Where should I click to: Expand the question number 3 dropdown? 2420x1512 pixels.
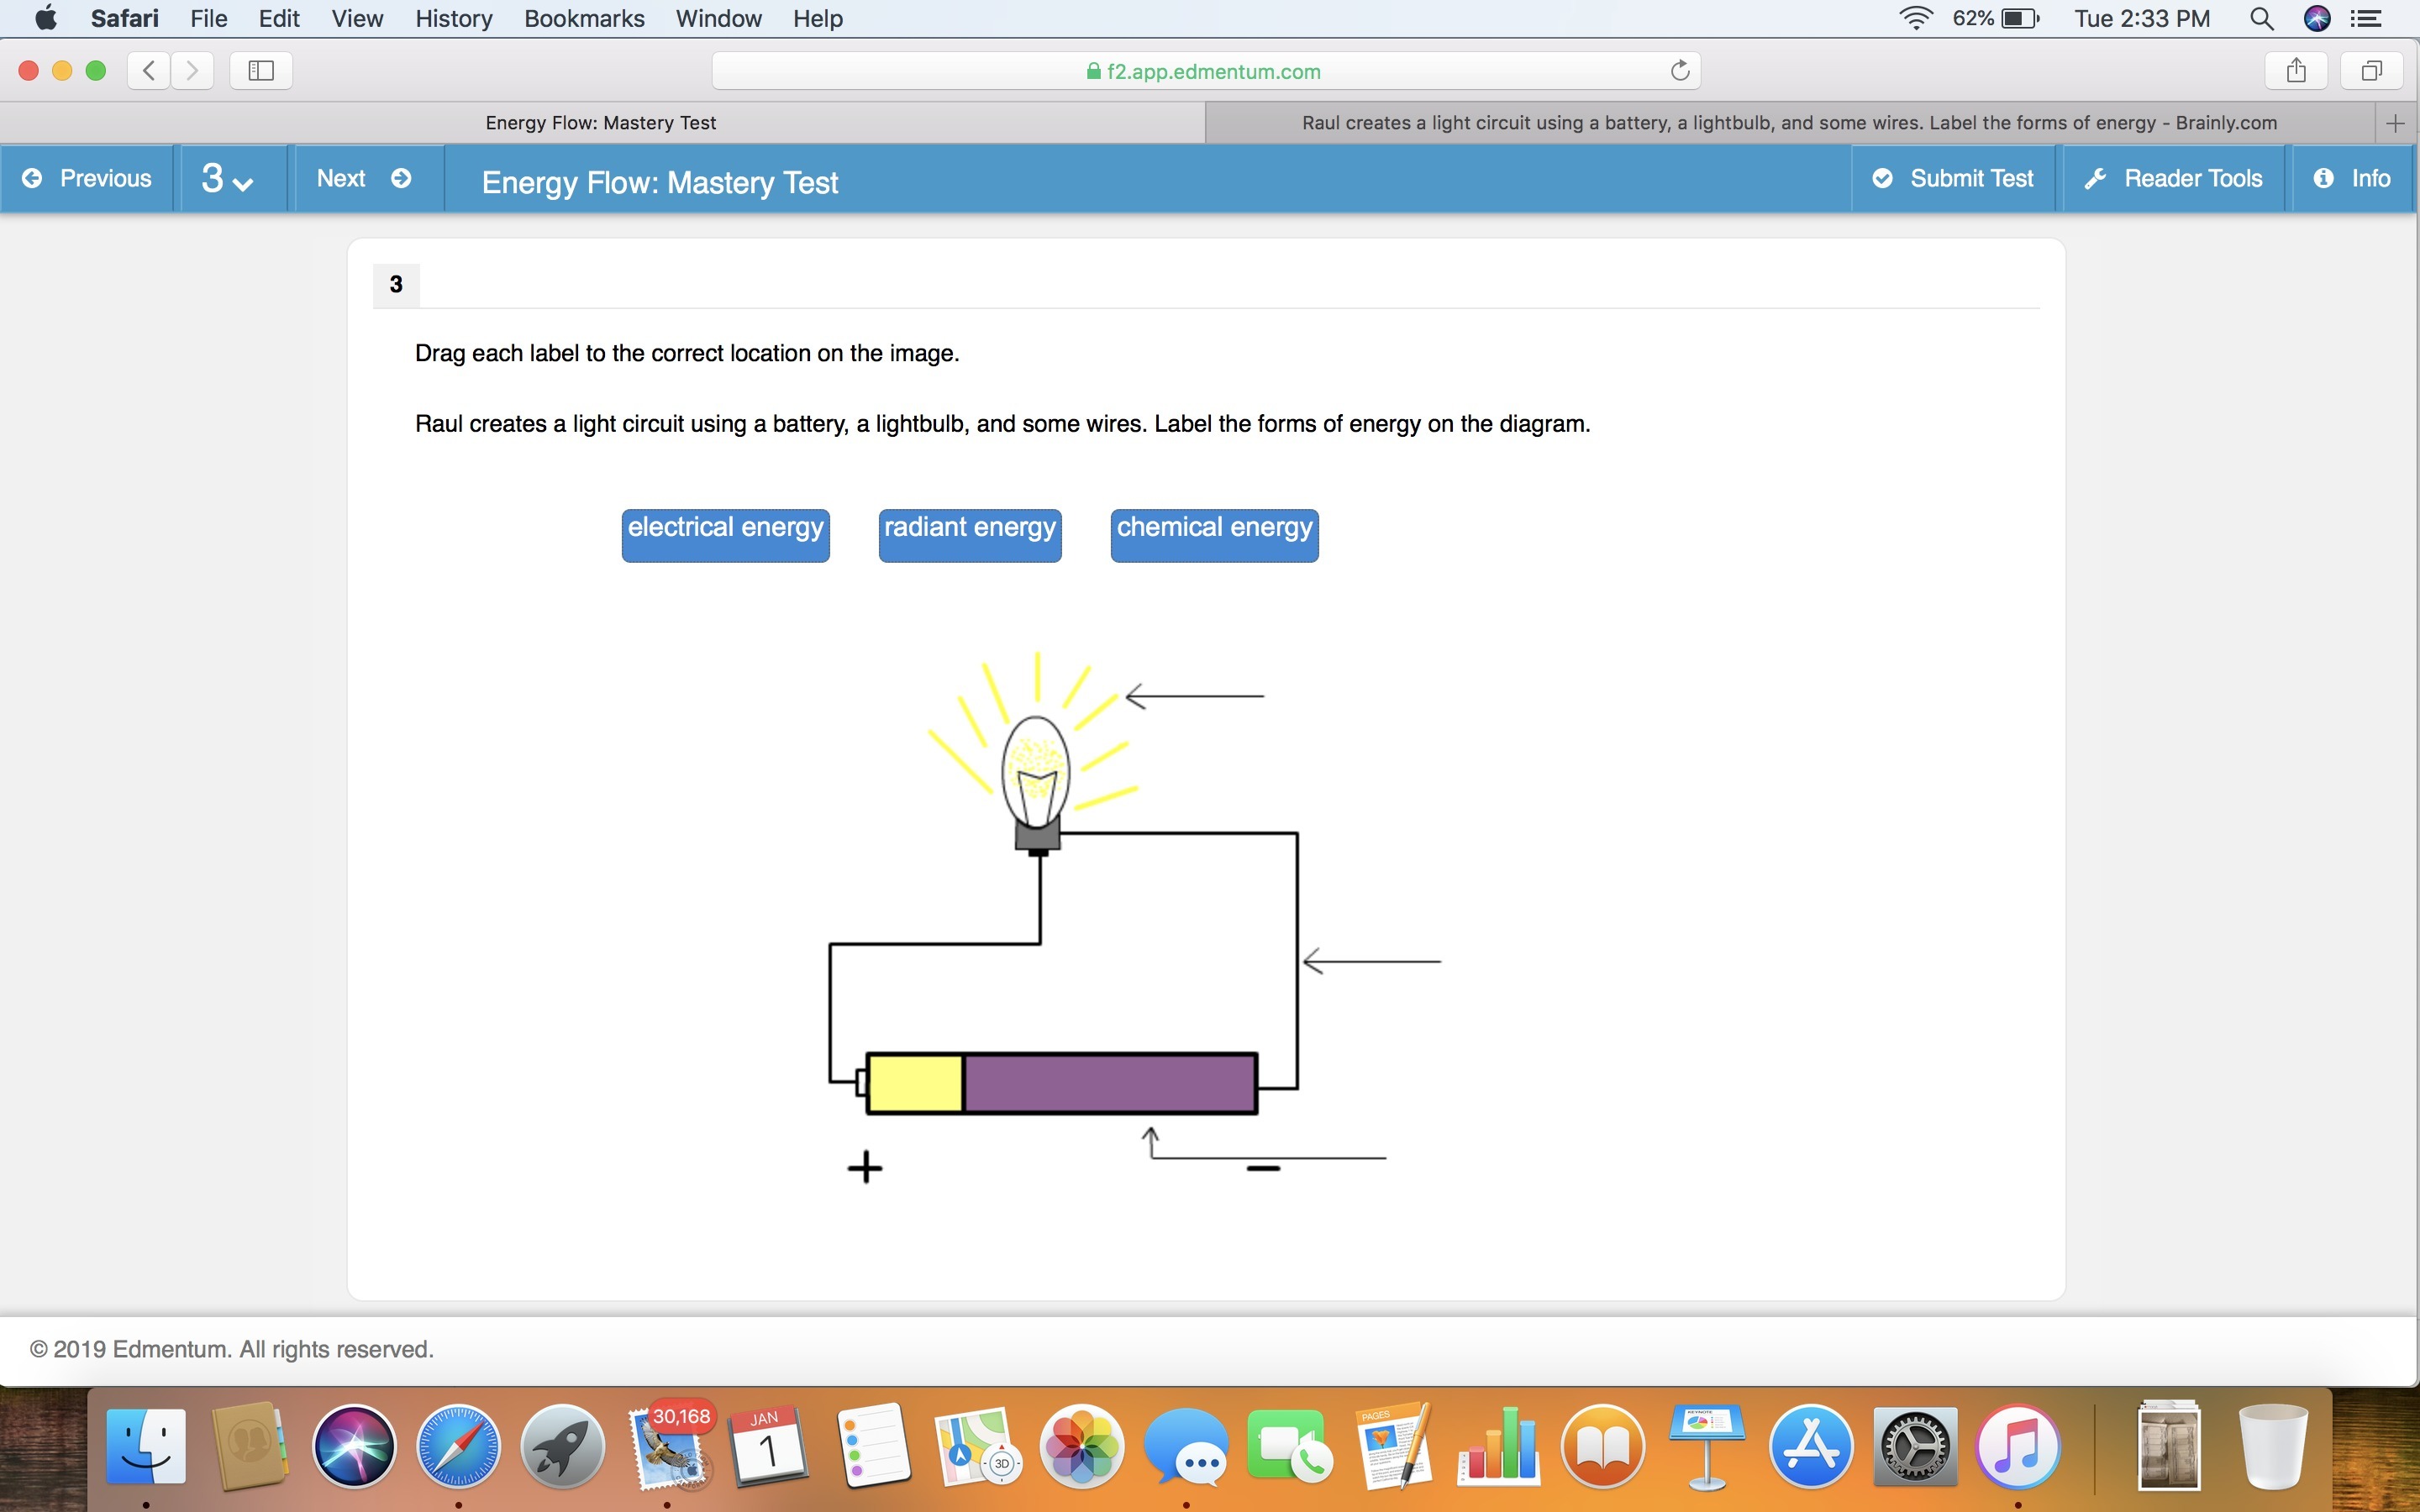pos(228,179)
